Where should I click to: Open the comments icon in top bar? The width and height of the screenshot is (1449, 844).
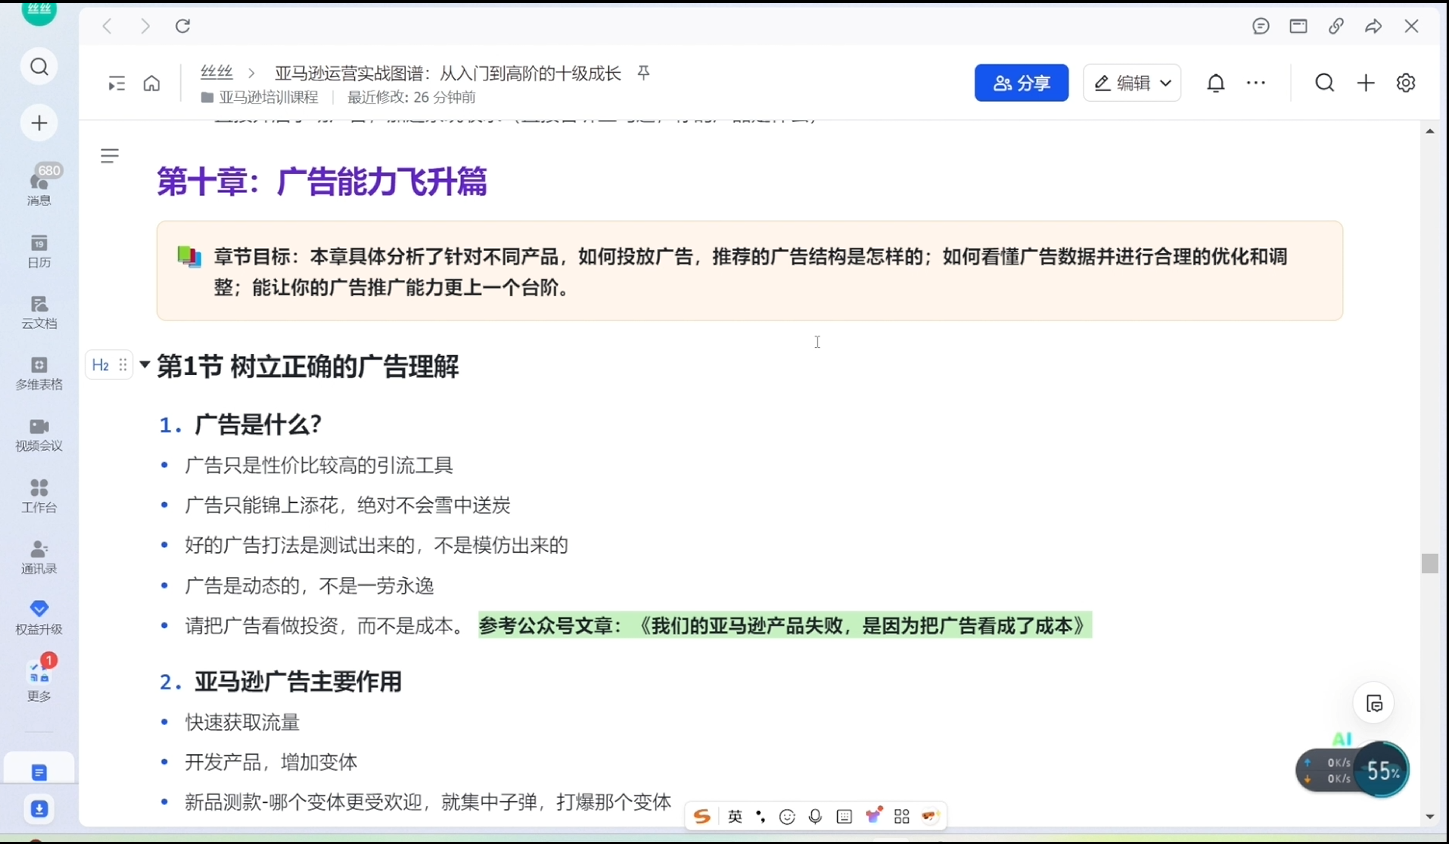(1260, 26)
